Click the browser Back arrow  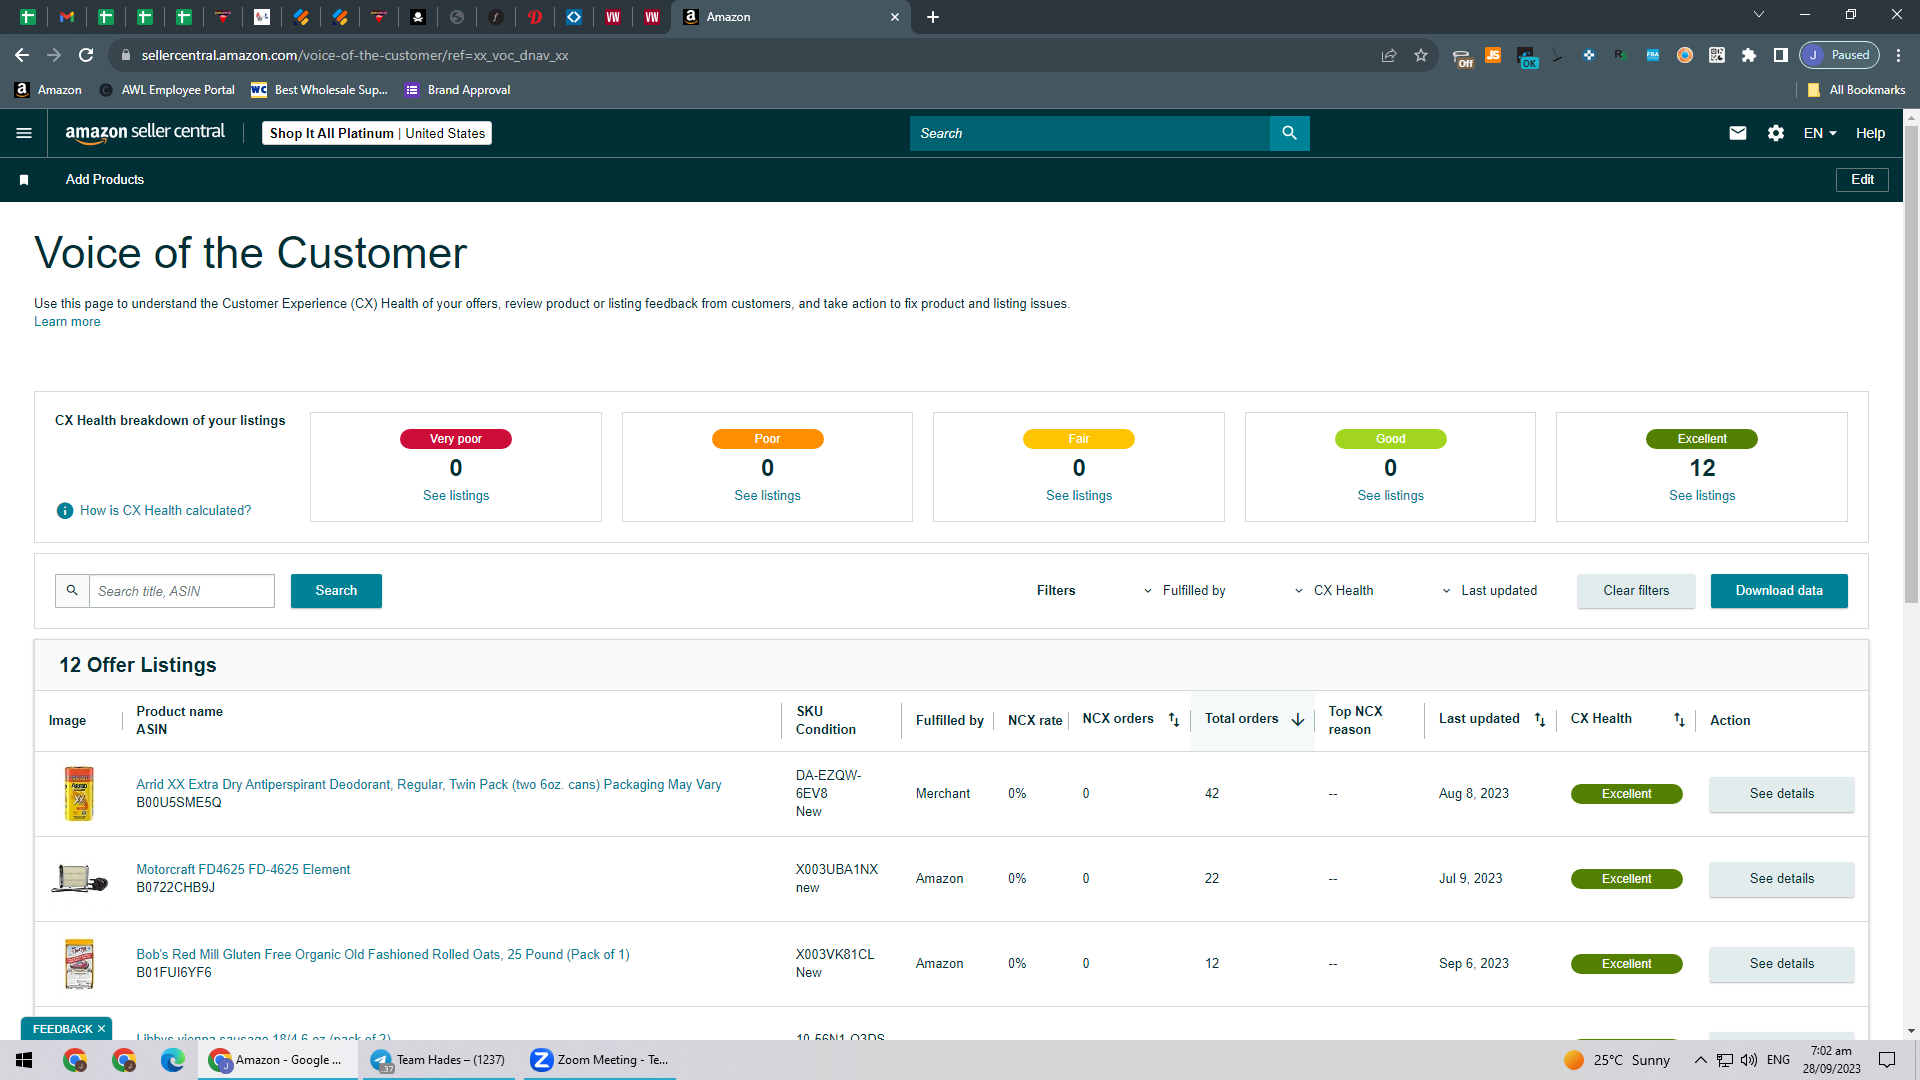tap(22, 55)
